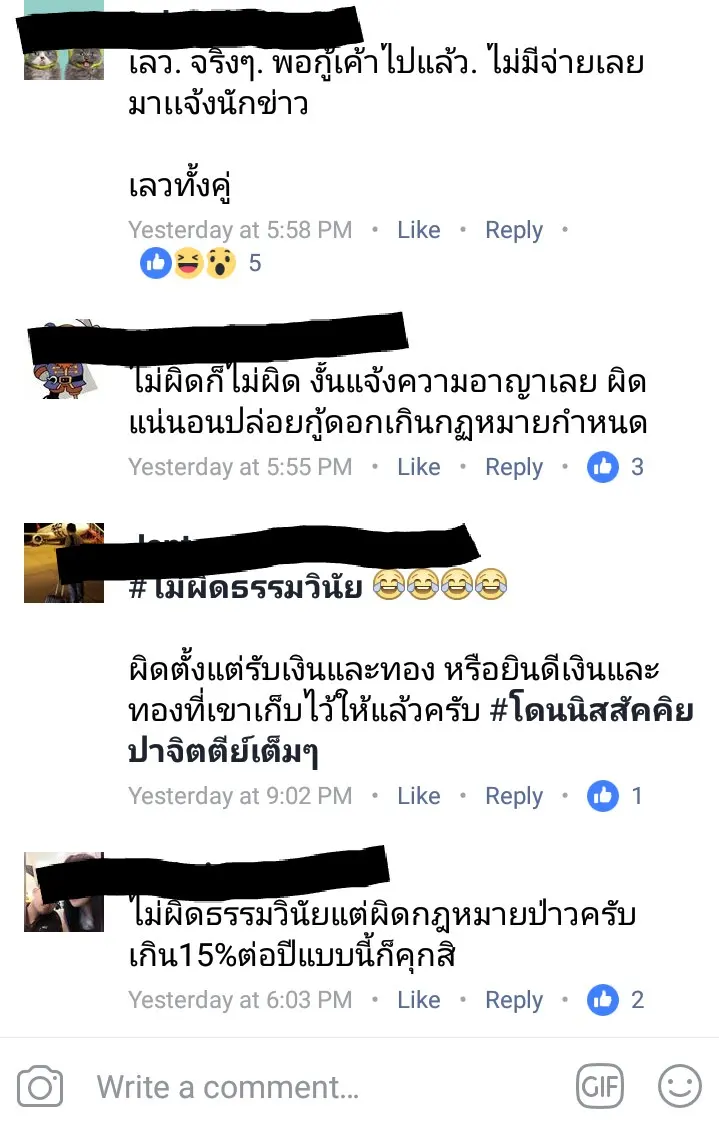Open profile photo of the 6:03 PM commenter
719x1130 pixels.
(64, 892)
